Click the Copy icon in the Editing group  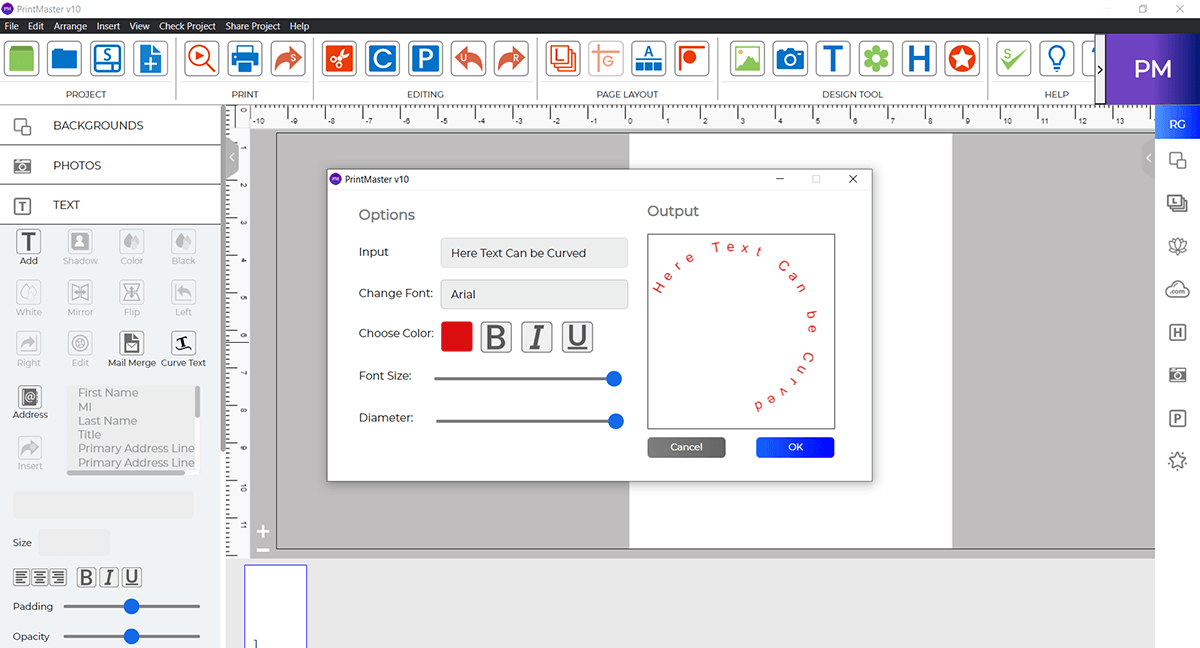tap(382, 58)
